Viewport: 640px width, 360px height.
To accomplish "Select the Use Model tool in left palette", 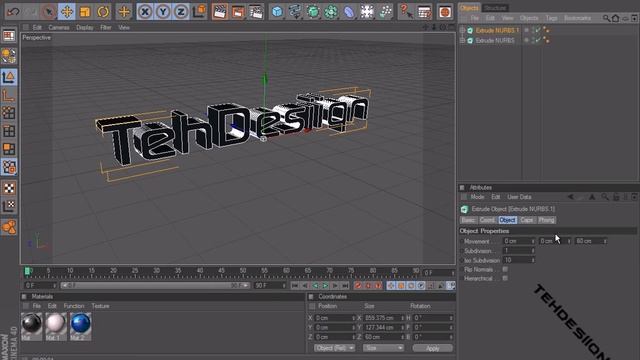I will pyautogui.click(x=9, y=77).
